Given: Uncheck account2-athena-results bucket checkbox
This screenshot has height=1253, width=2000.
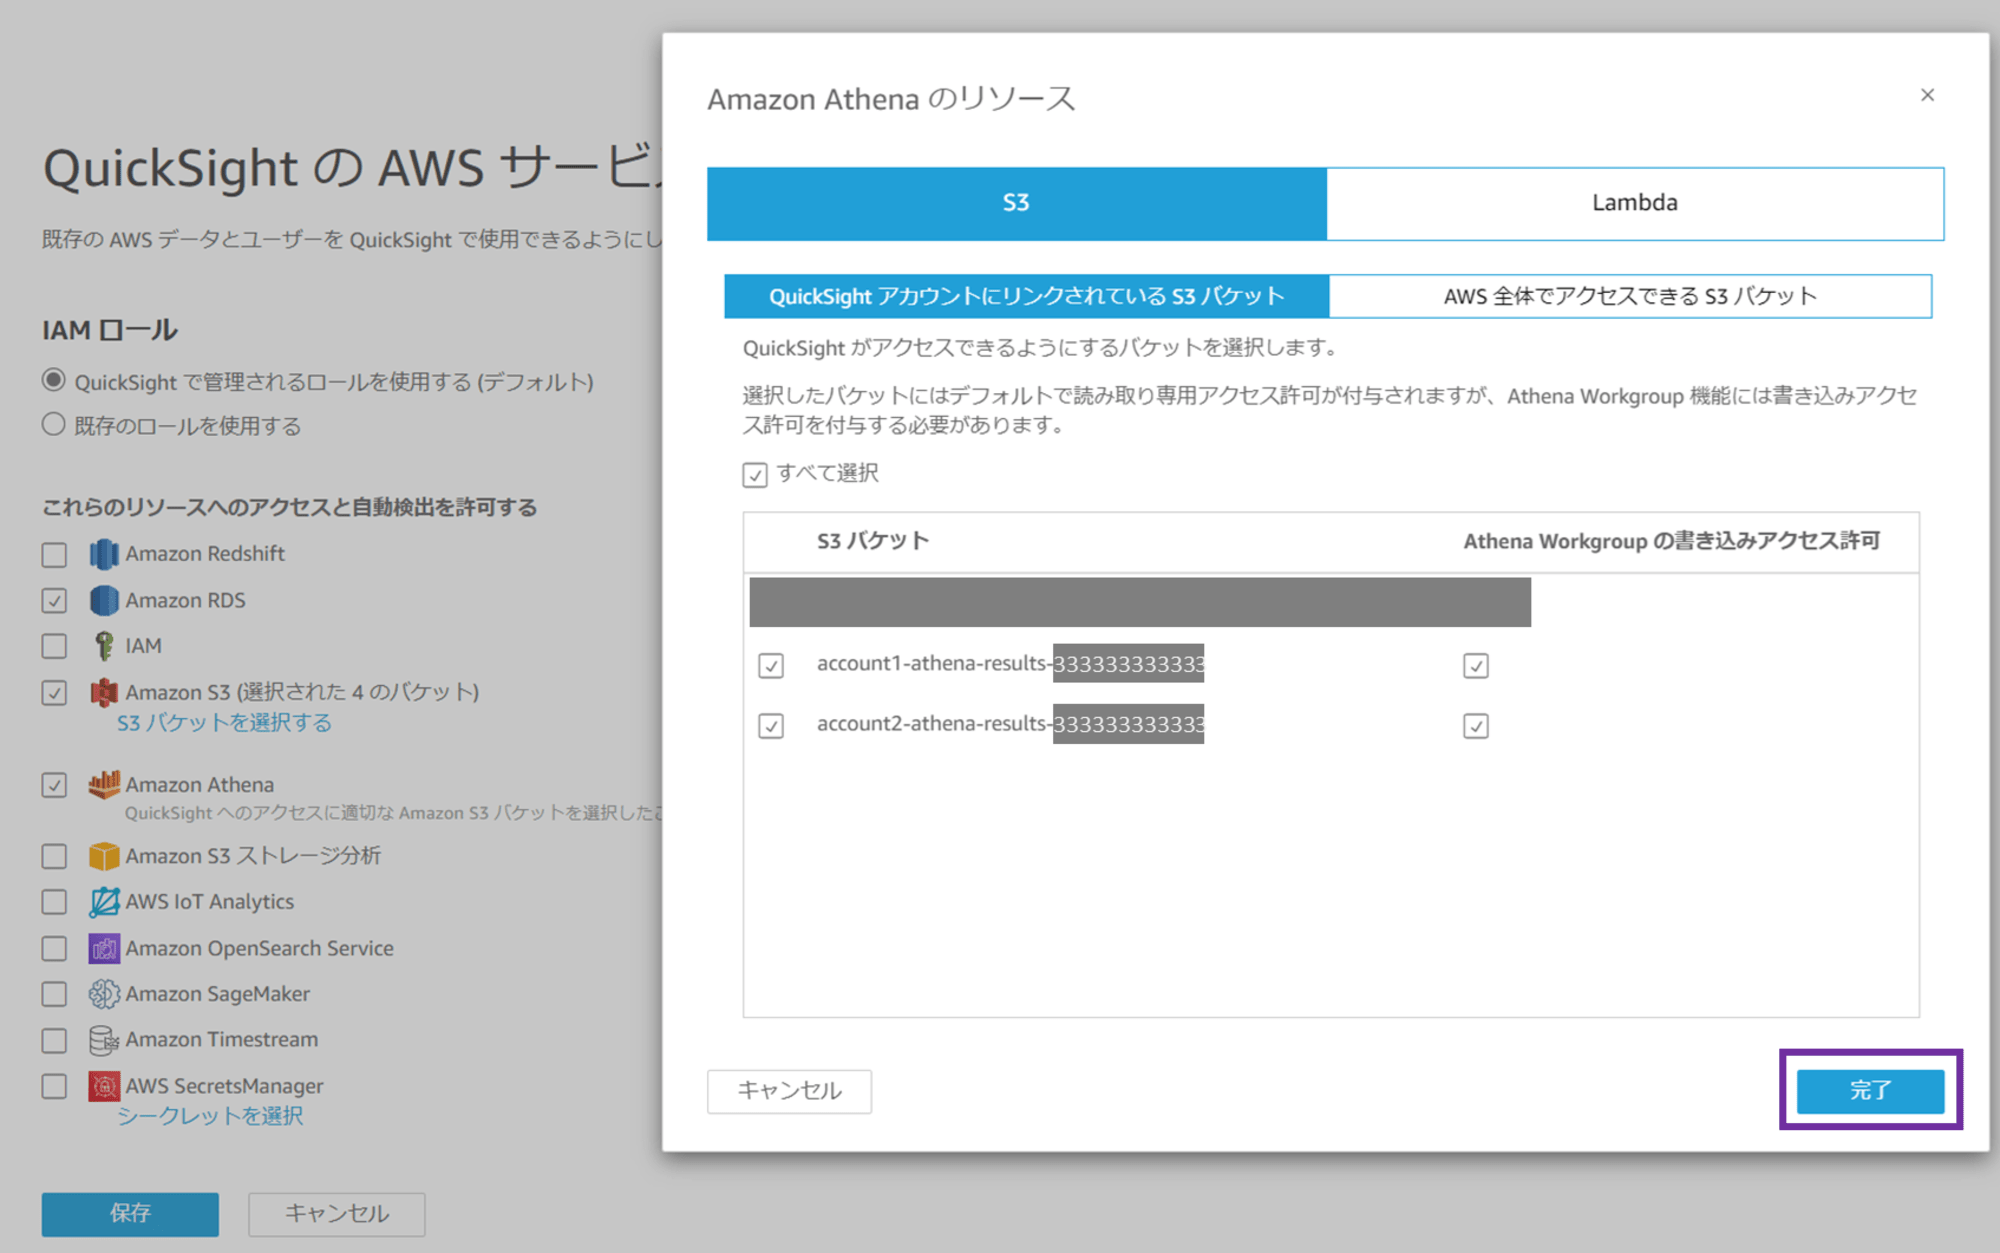Looking at the screenshot, I should point(771,726).
